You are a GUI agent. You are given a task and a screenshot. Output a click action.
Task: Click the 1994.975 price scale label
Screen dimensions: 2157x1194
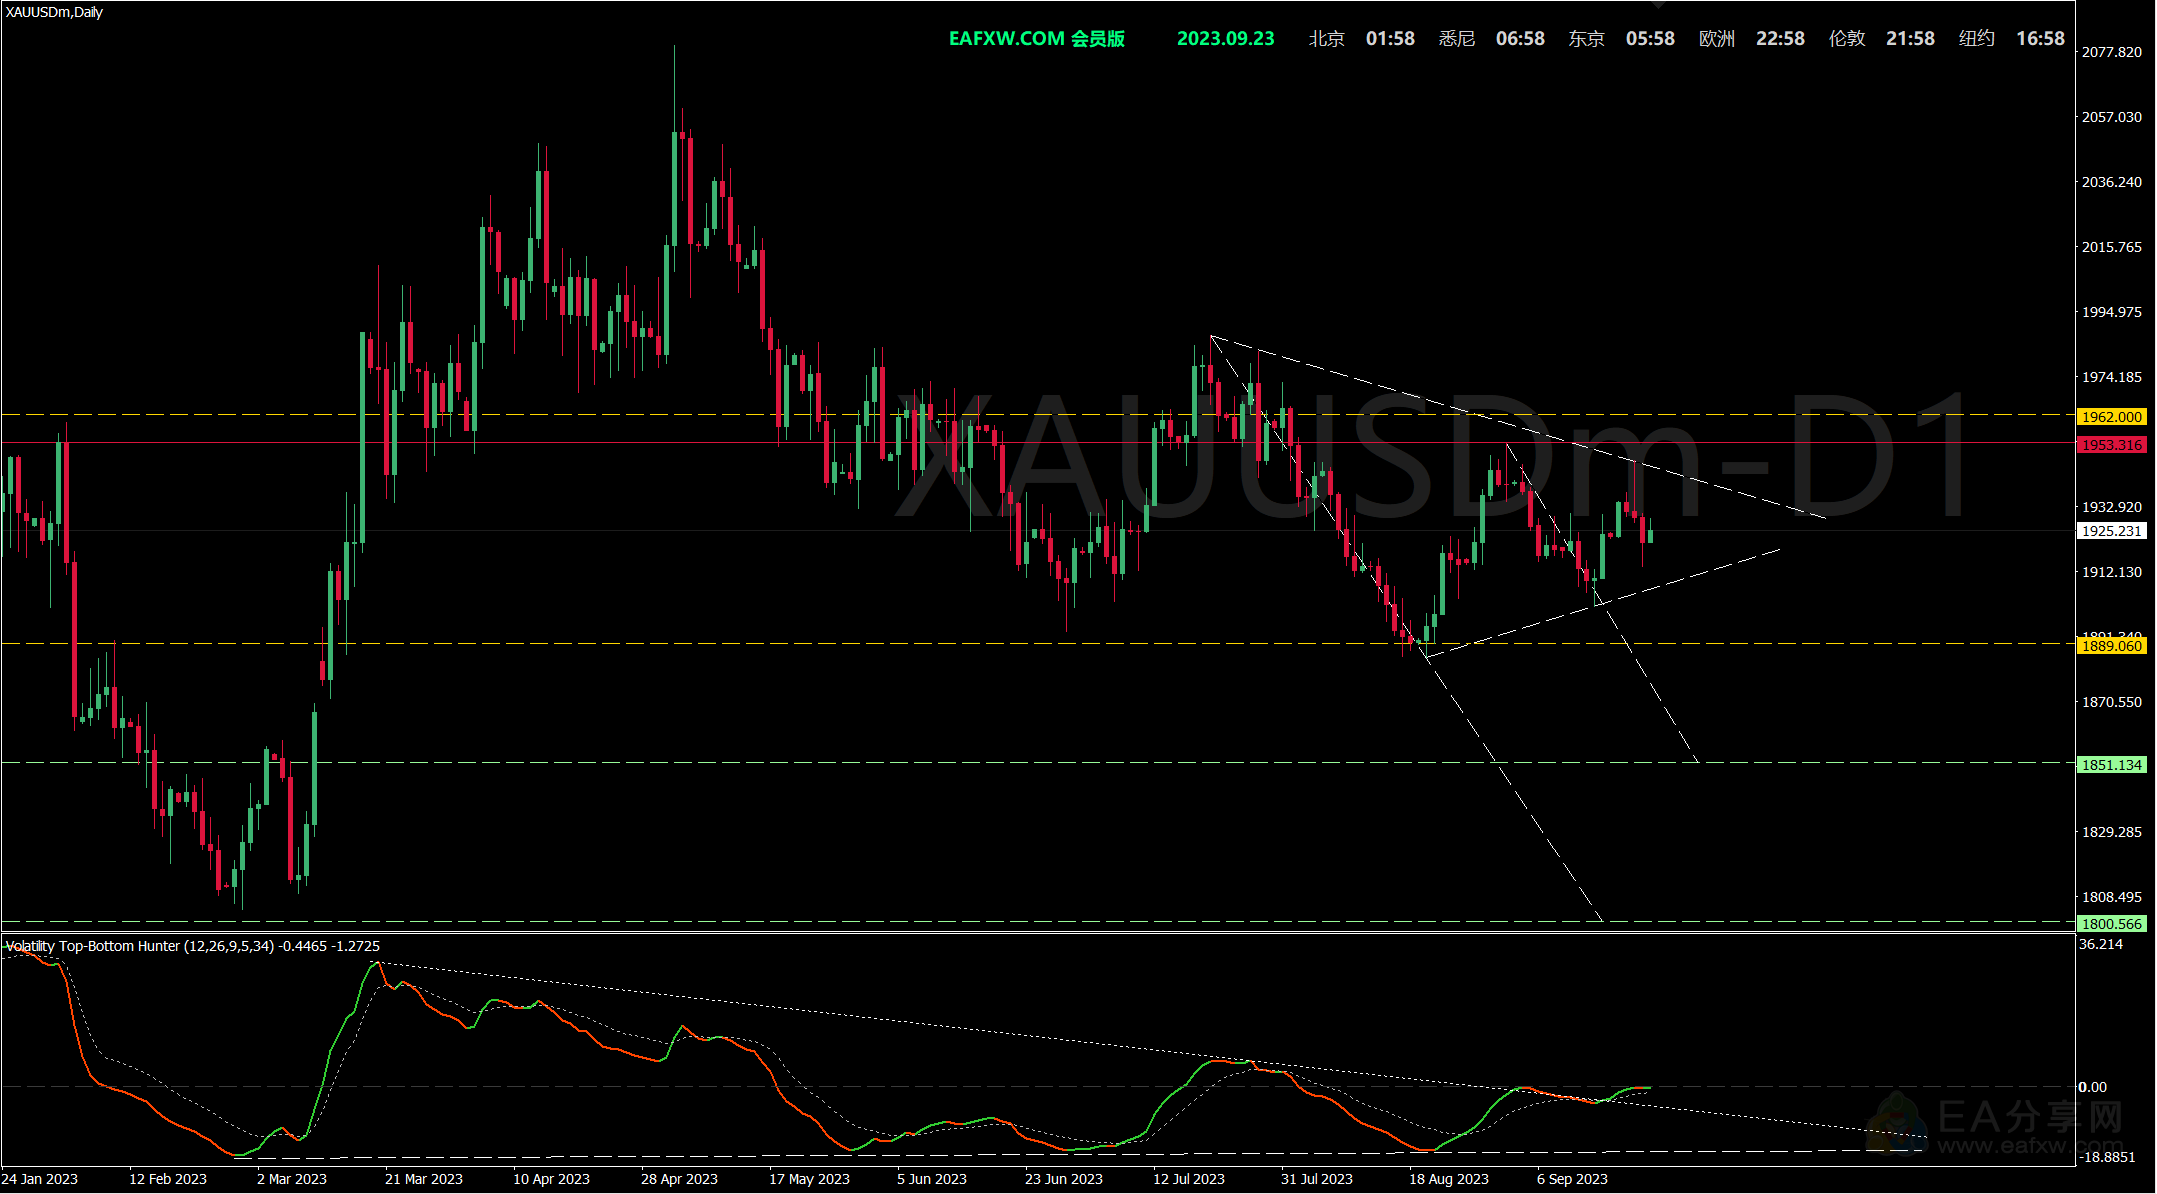[x=2112, y=312]
